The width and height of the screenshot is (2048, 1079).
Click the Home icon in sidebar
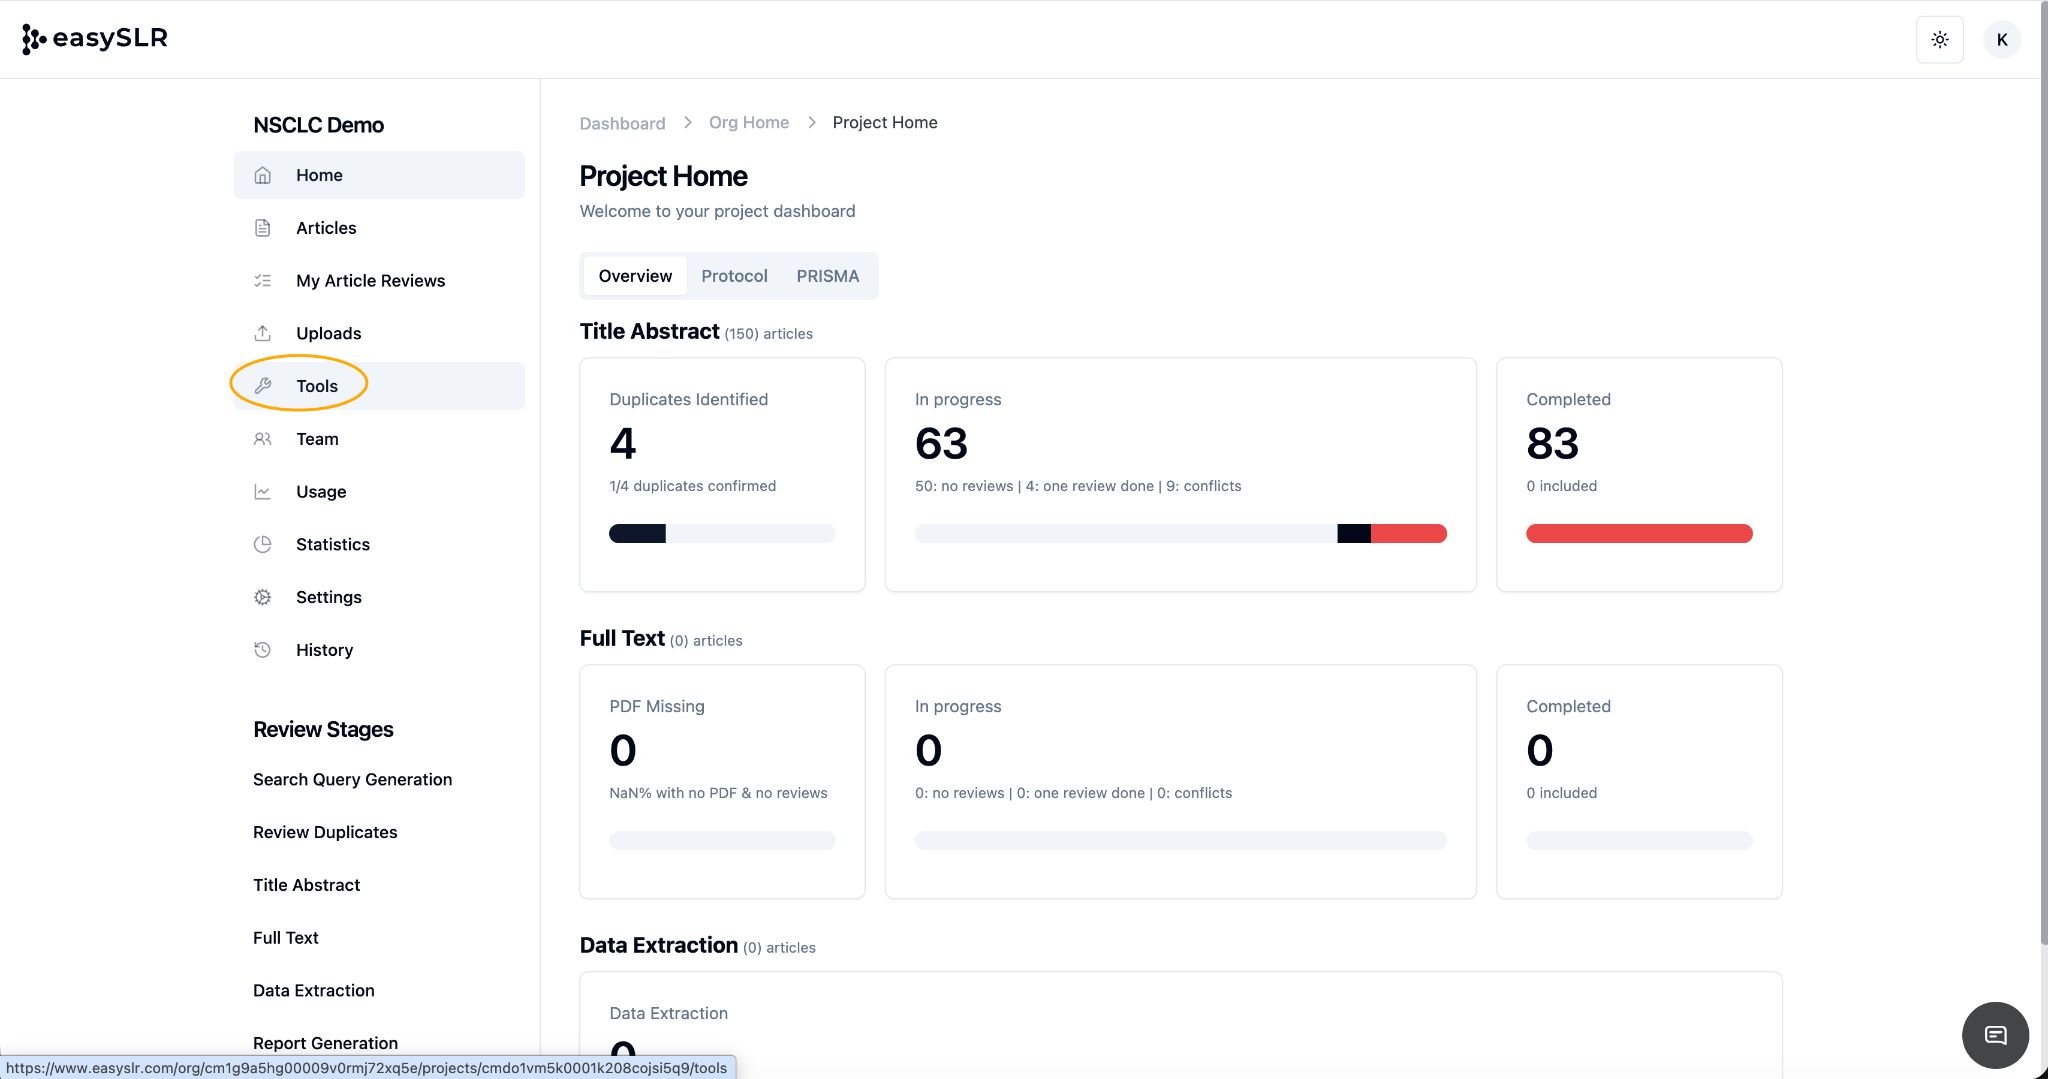[263, 175]
